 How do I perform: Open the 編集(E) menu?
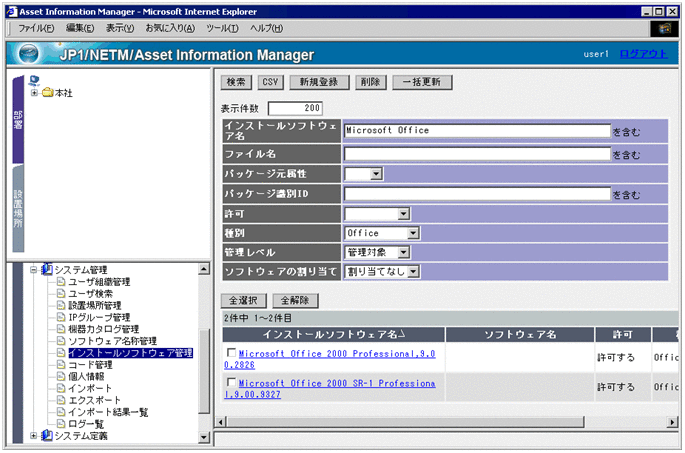[x=80, y=28]
